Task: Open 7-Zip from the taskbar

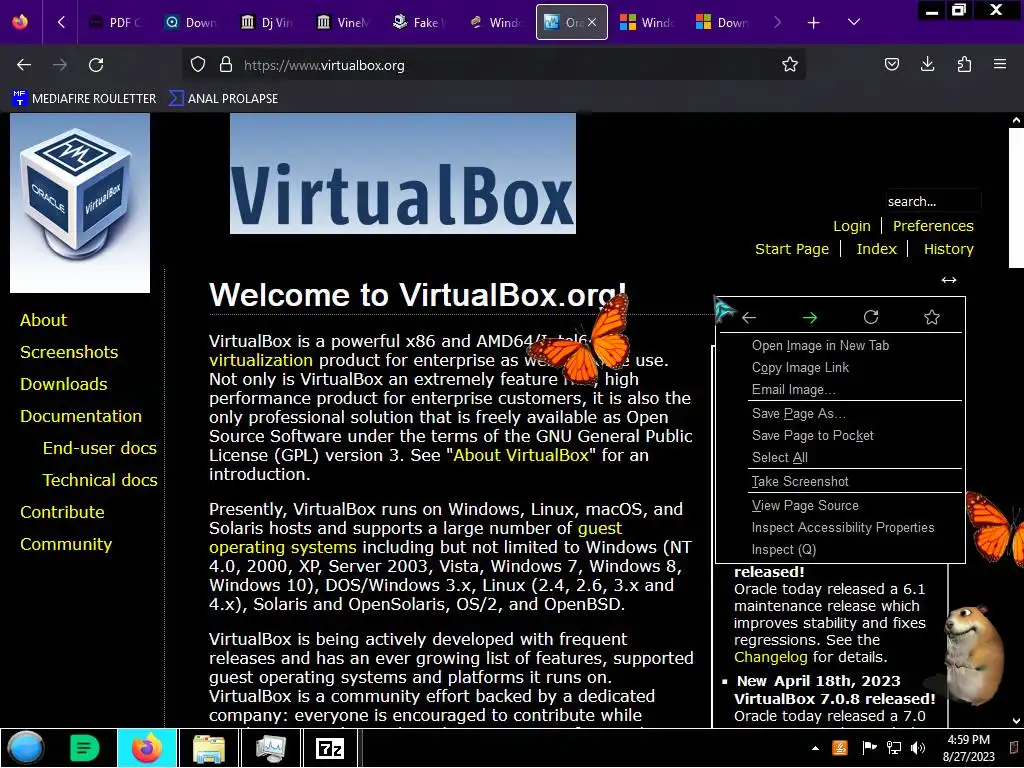Action: 330,748
